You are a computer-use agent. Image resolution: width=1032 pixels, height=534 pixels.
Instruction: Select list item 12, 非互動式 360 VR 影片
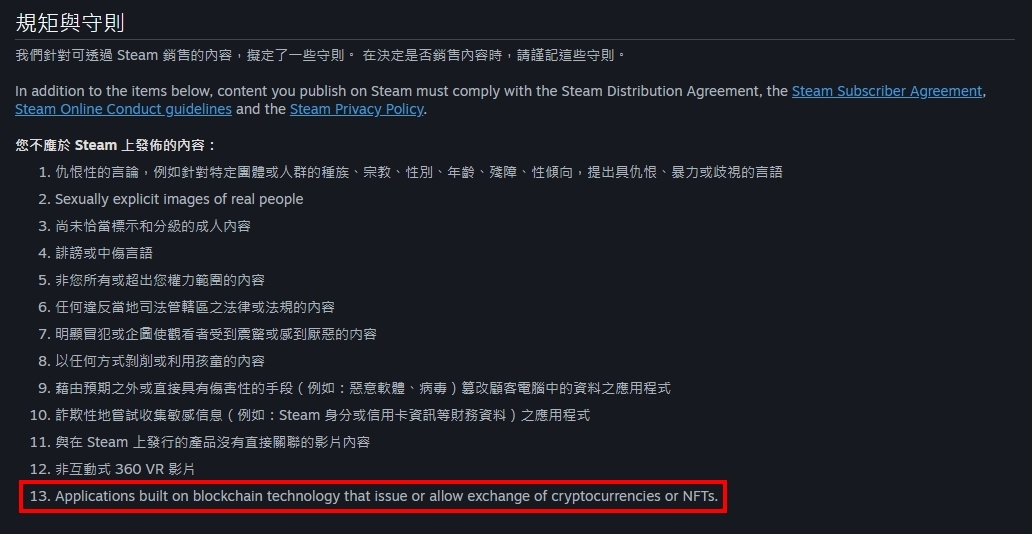click(x=125, y=469)
